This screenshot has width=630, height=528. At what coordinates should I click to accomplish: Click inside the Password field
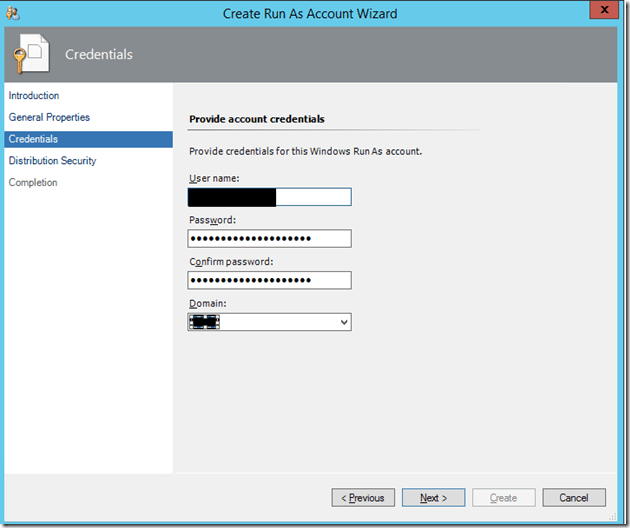click(x=269, y=238)
